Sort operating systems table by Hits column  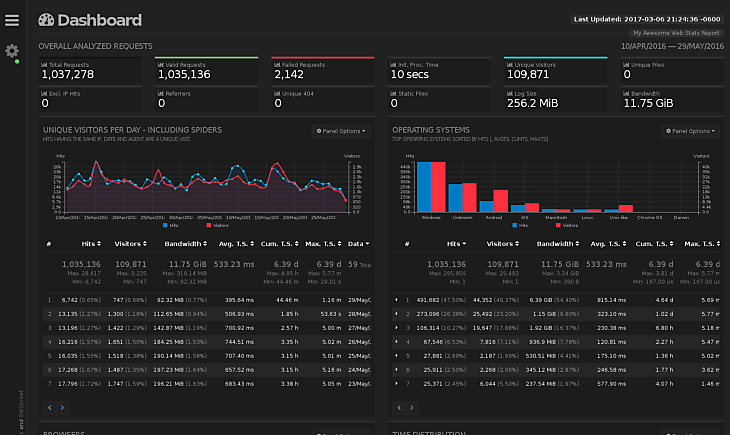(456, 244)
